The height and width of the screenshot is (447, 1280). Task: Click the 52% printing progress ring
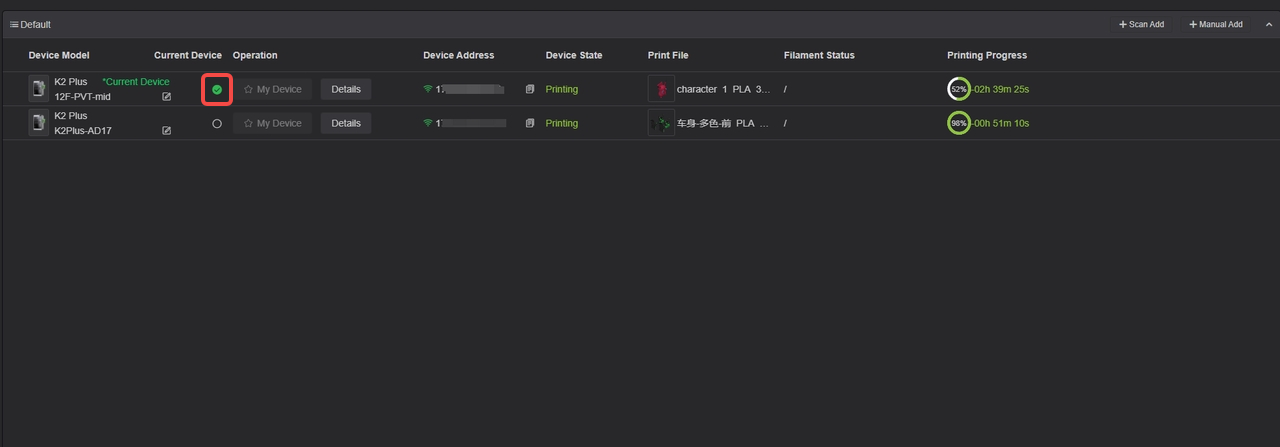958,89
